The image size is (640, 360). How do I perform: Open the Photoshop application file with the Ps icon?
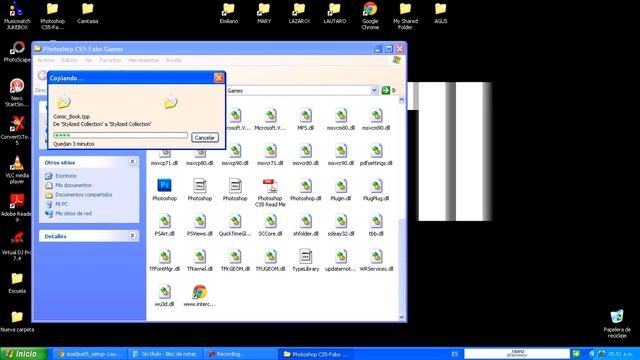click(x=164, y=190)
